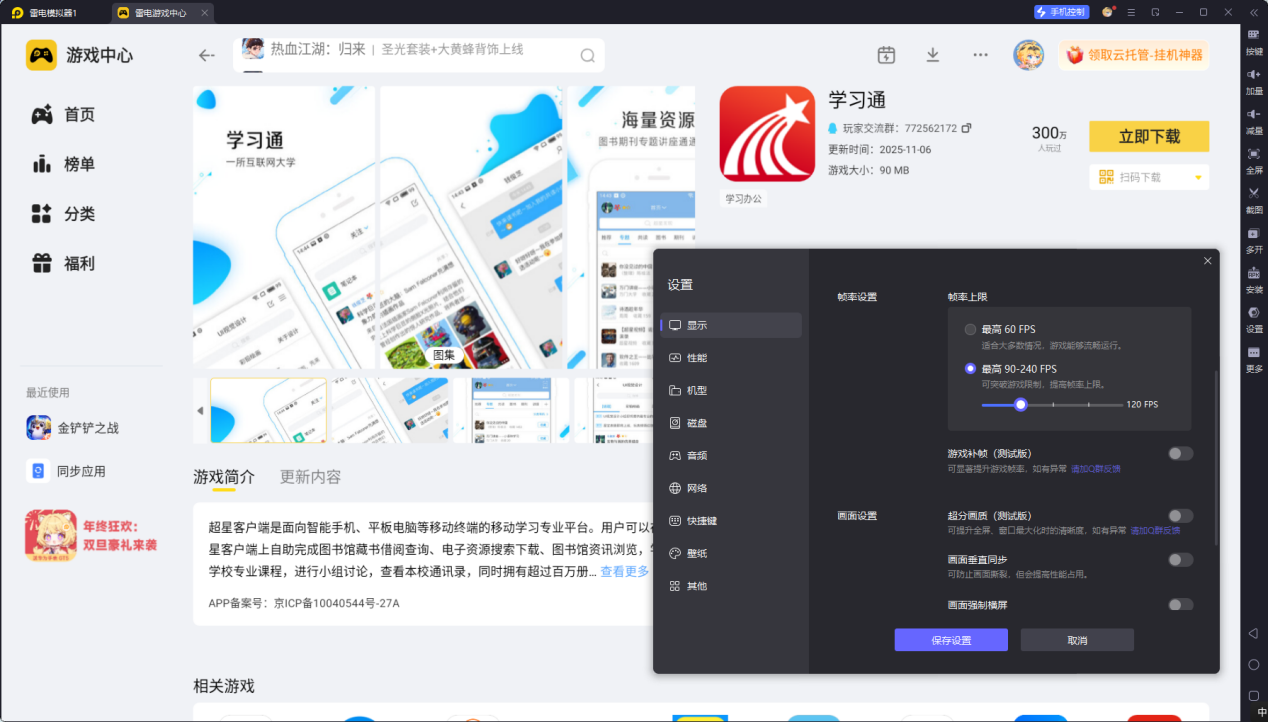Open 分类 in the left navigation

64,214
